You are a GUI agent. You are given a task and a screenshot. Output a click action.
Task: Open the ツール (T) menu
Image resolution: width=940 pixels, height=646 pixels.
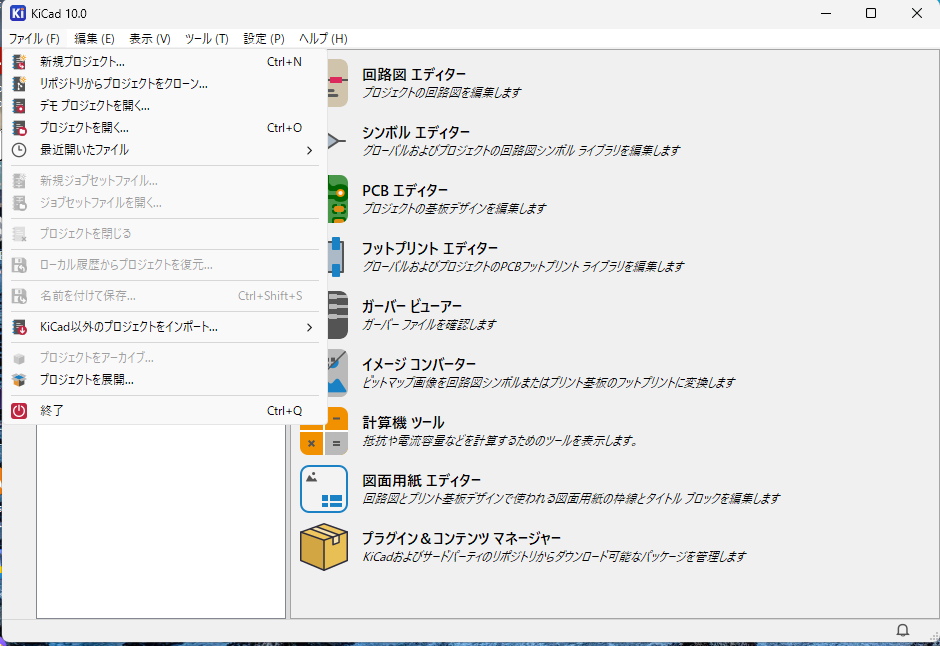(207, 39)
